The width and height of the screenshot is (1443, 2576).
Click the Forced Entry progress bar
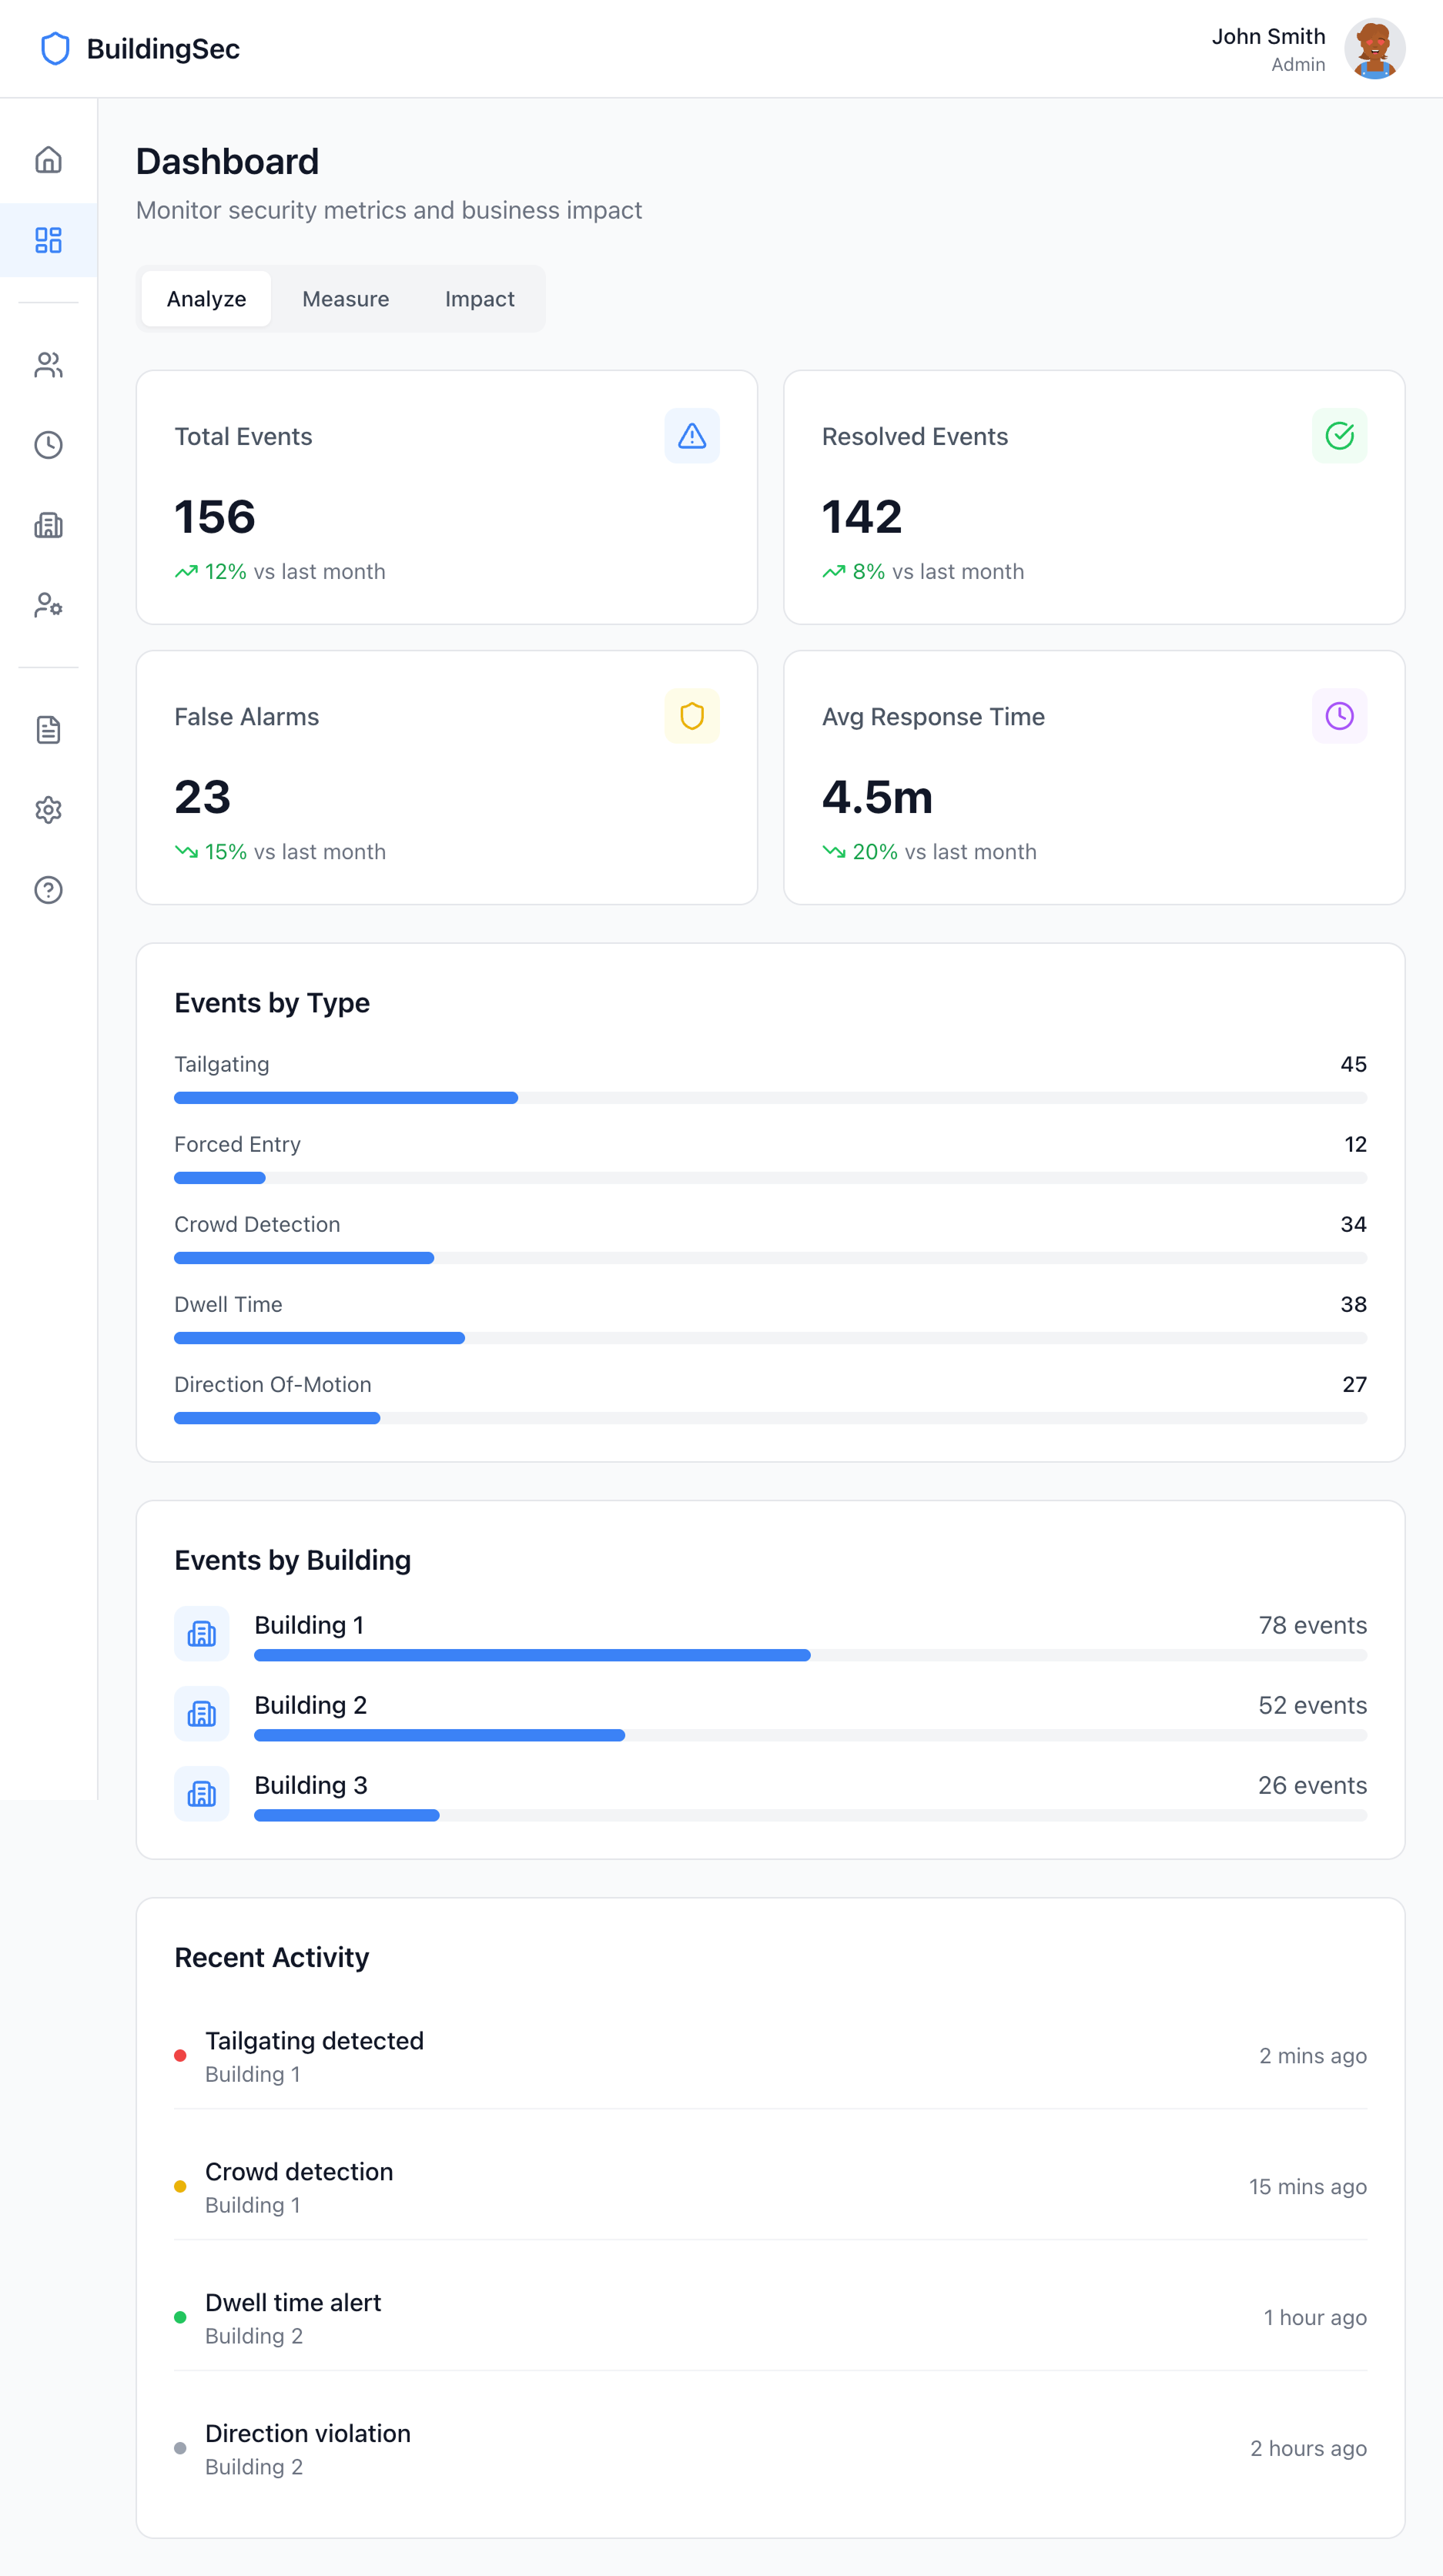pos(770,1178)
